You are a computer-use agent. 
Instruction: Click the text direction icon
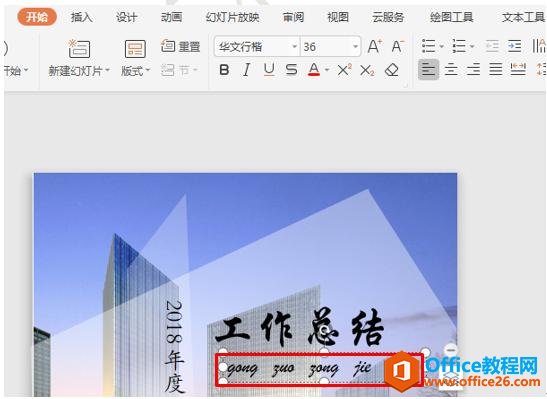[539, 46]
